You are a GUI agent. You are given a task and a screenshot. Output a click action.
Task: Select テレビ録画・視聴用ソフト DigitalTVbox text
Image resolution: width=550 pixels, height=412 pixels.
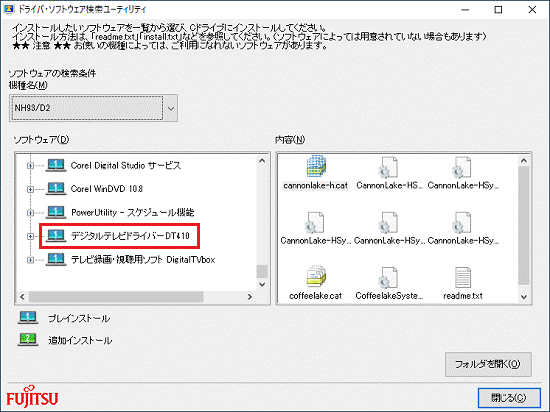pos(143,260)
